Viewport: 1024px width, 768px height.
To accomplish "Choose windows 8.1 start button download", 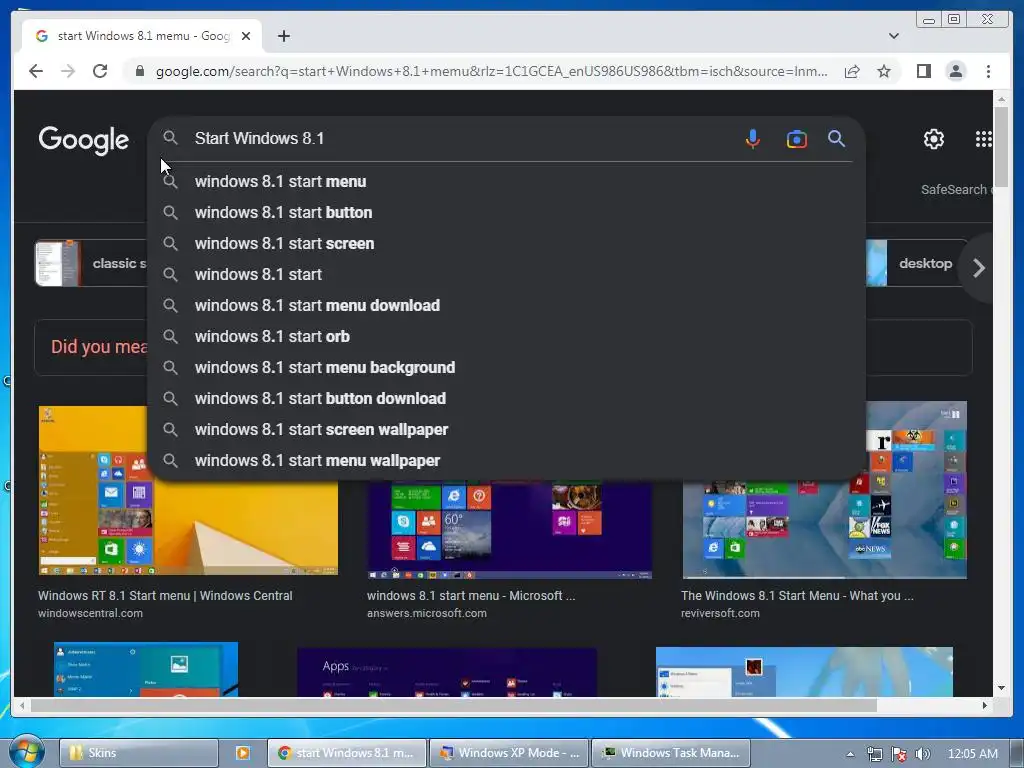I will [x=507, y=398].
